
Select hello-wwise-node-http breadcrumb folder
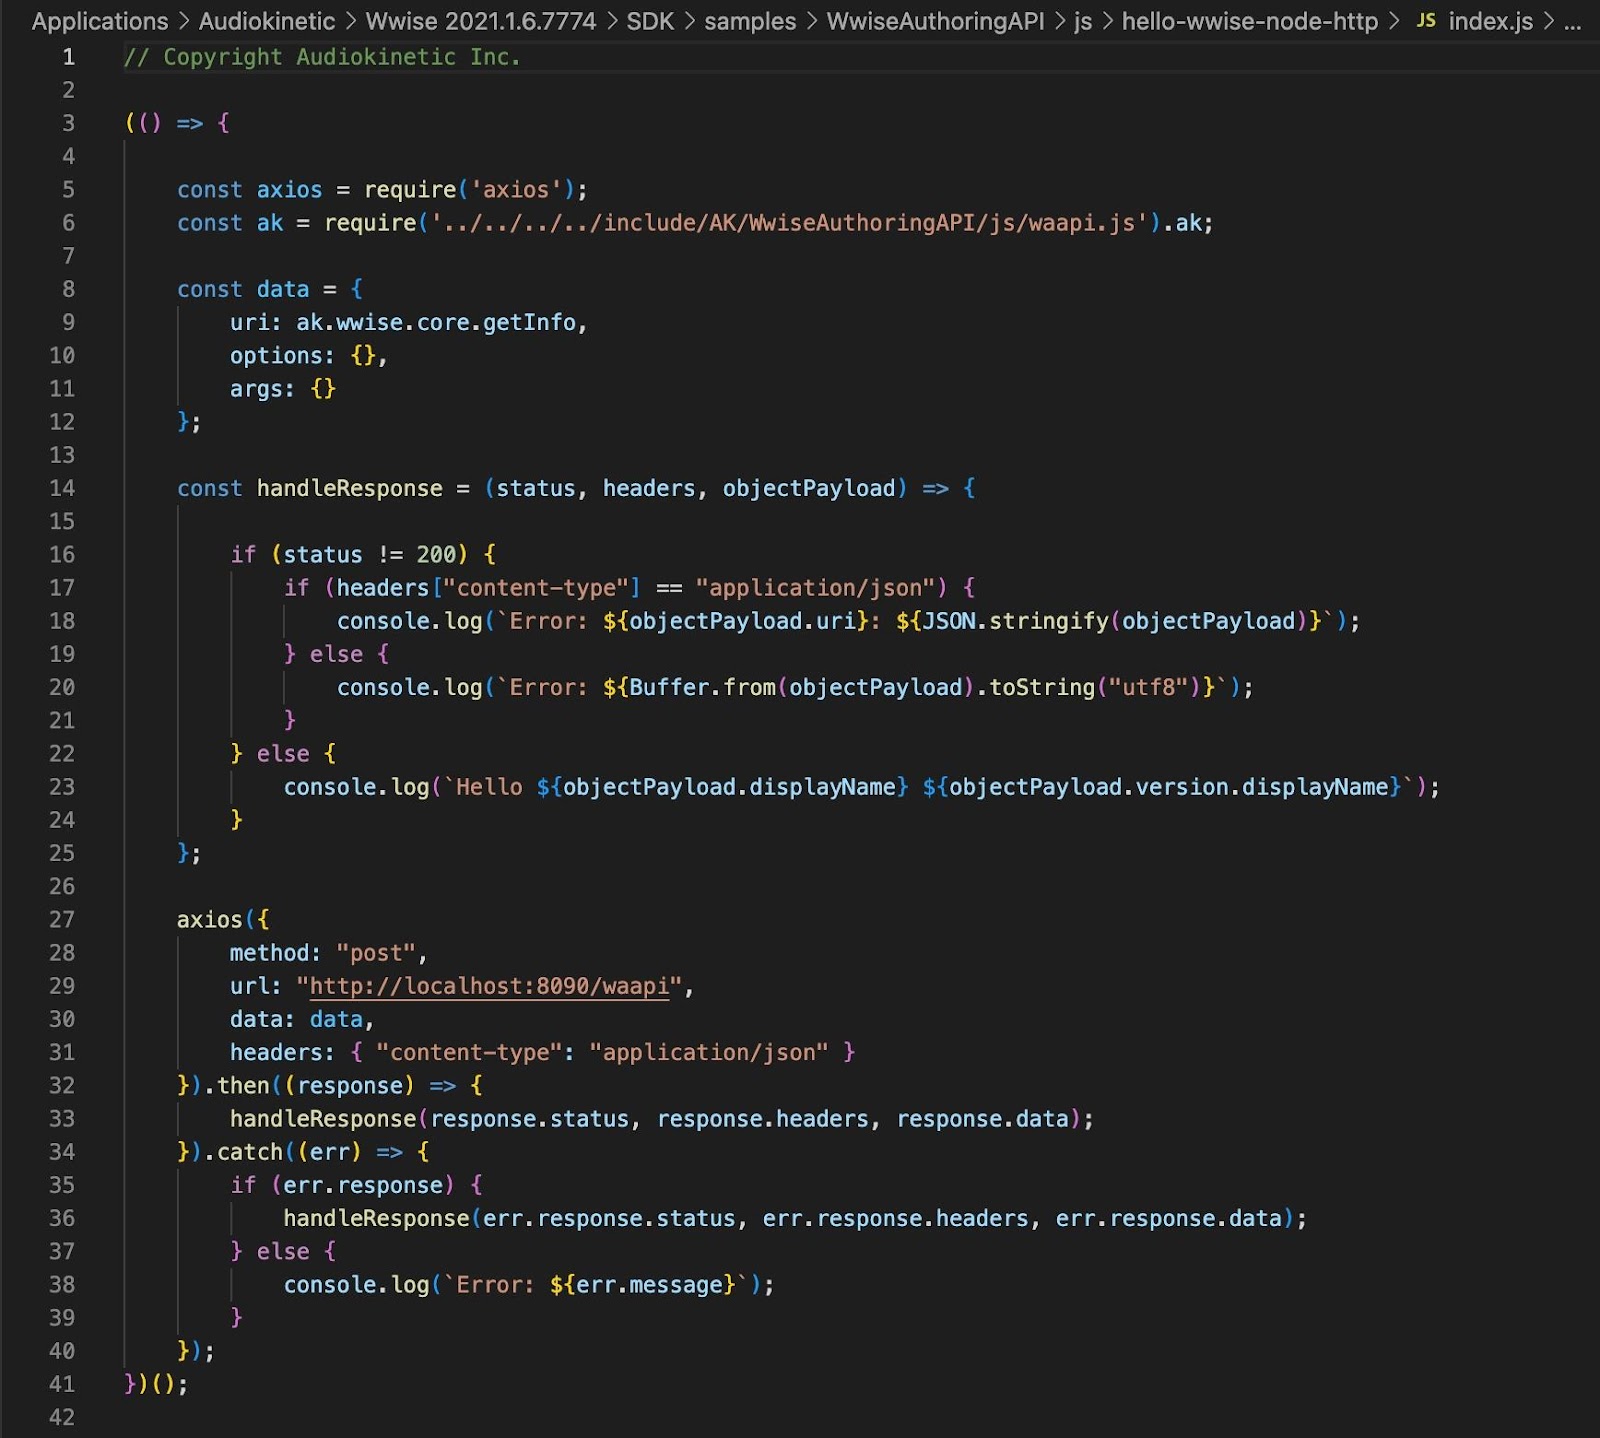(x=1249, y=21)
